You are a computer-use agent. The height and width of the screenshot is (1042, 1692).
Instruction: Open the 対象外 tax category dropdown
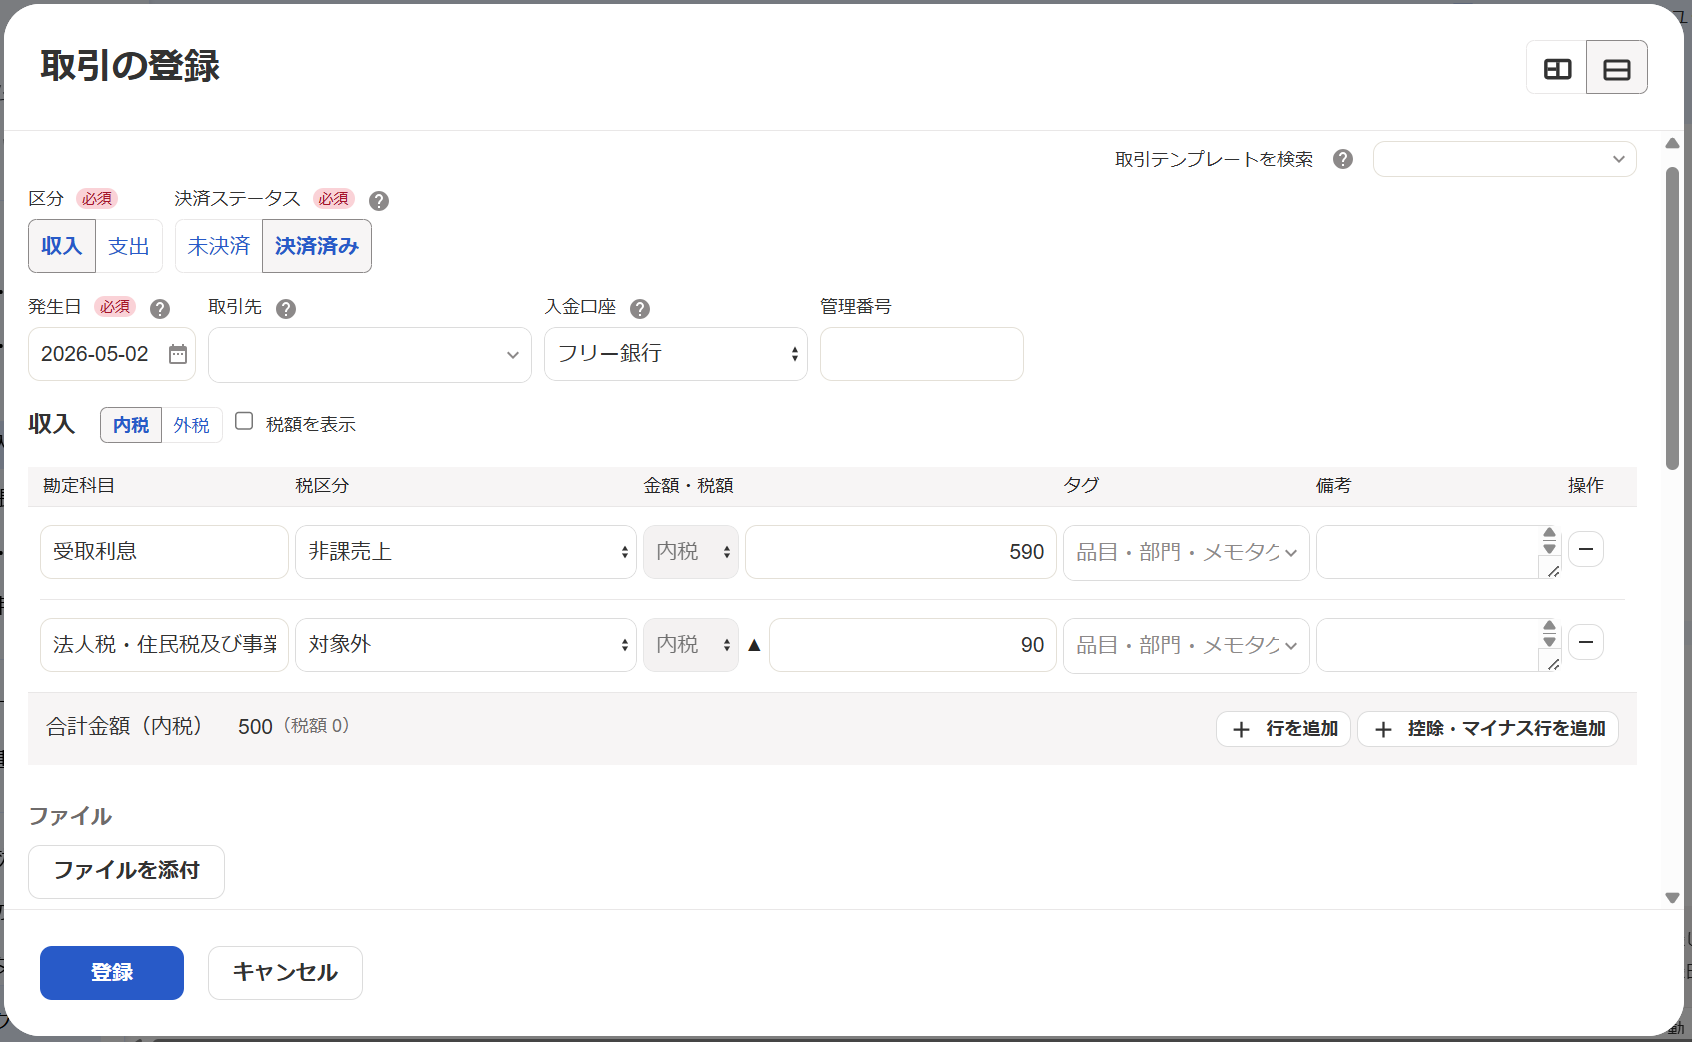466,645
